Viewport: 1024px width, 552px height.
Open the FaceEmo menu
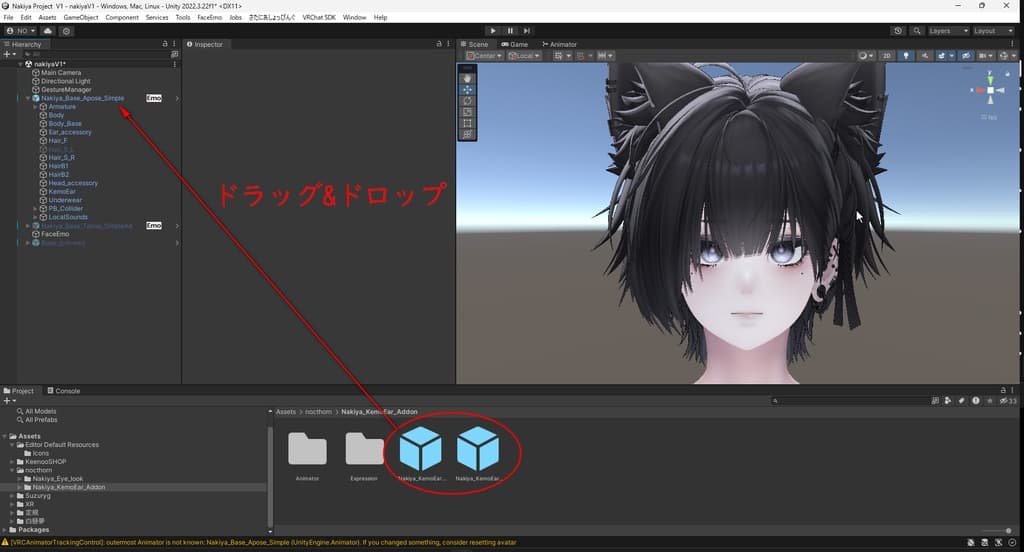coord(210,18)
